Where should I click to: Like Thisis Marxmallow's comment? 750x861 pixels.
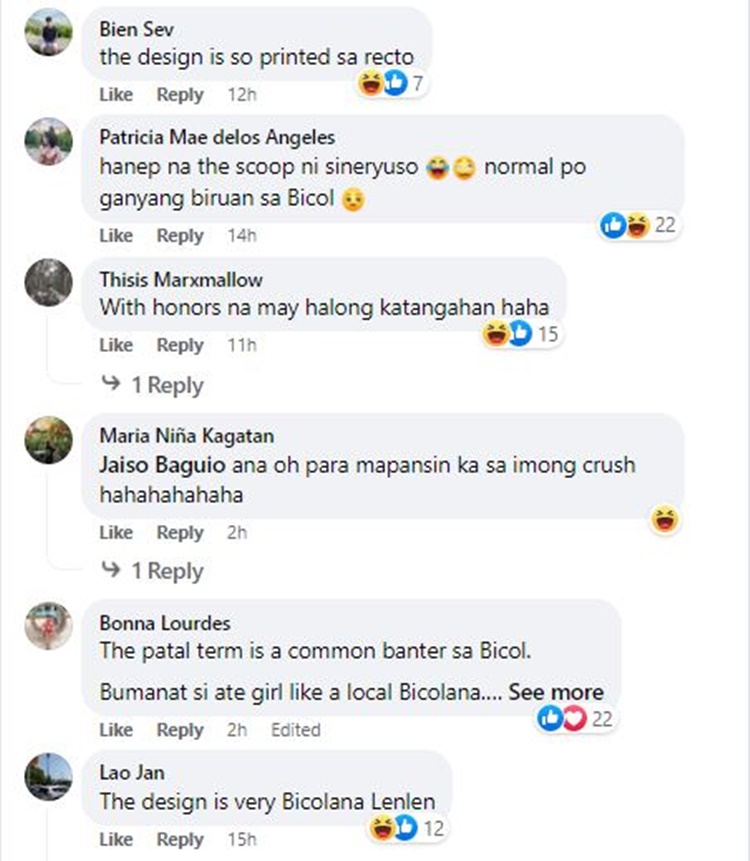pyautogui.click(x=116, y=345)
